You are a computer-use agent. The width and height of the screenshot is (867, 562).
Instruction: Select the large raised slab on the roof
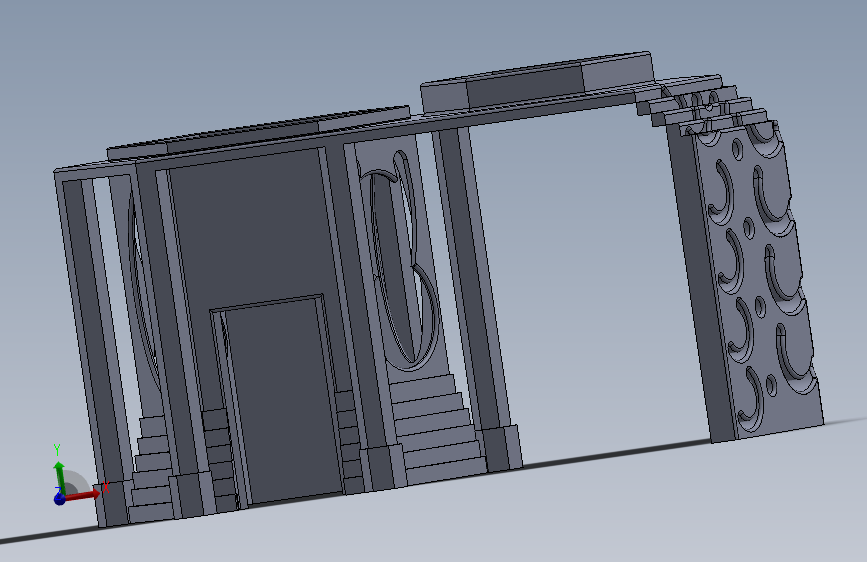coord(536,82)
